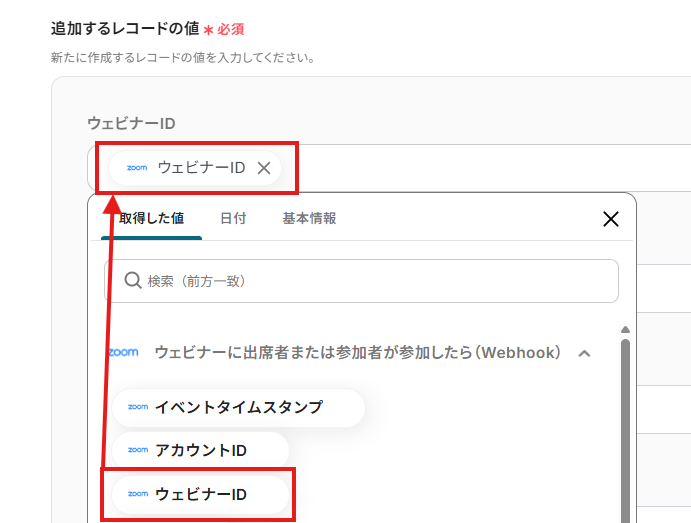Open the 基本情報 tab
Viewport: 691px width, 523px height.
tap(309, 219)
